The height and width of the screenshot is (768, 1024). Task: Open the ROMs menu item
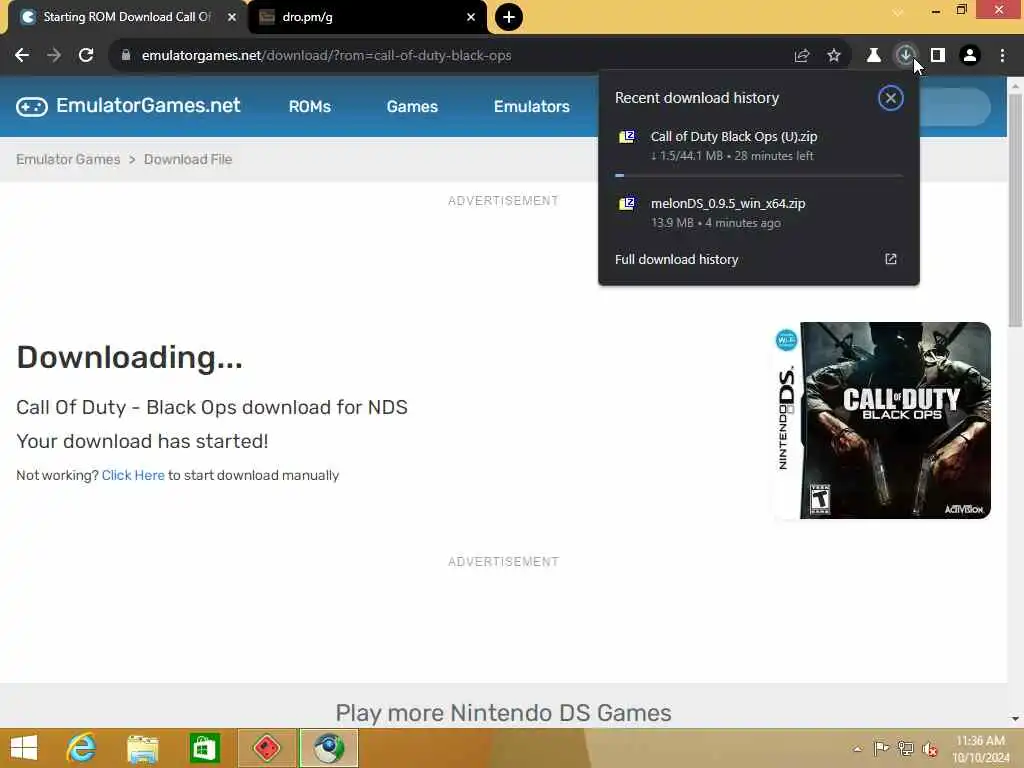pyautogui.click(x=310, y=106)
